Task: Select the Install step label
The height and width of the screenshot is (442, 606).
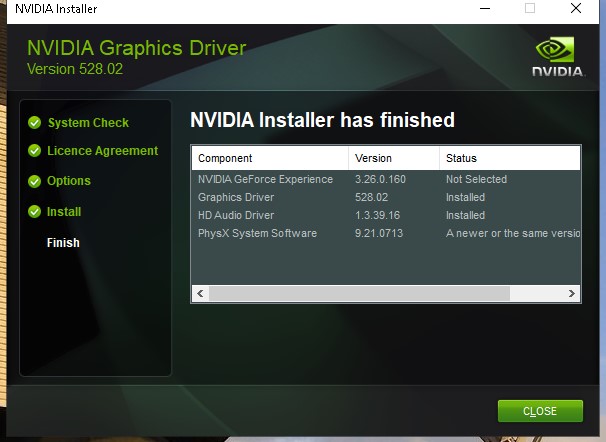Action: 64,211
